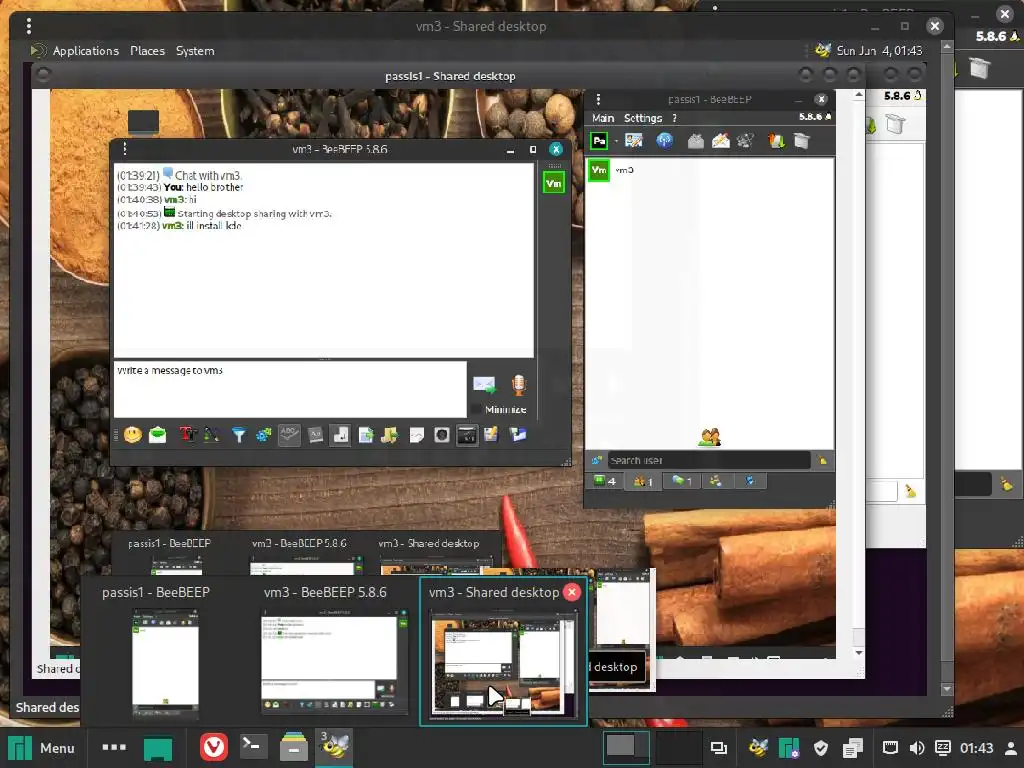Toggle the Aa word completer button
This screenshot has width=1024, height=768.
pyautogui.click(x=315, y=435)
